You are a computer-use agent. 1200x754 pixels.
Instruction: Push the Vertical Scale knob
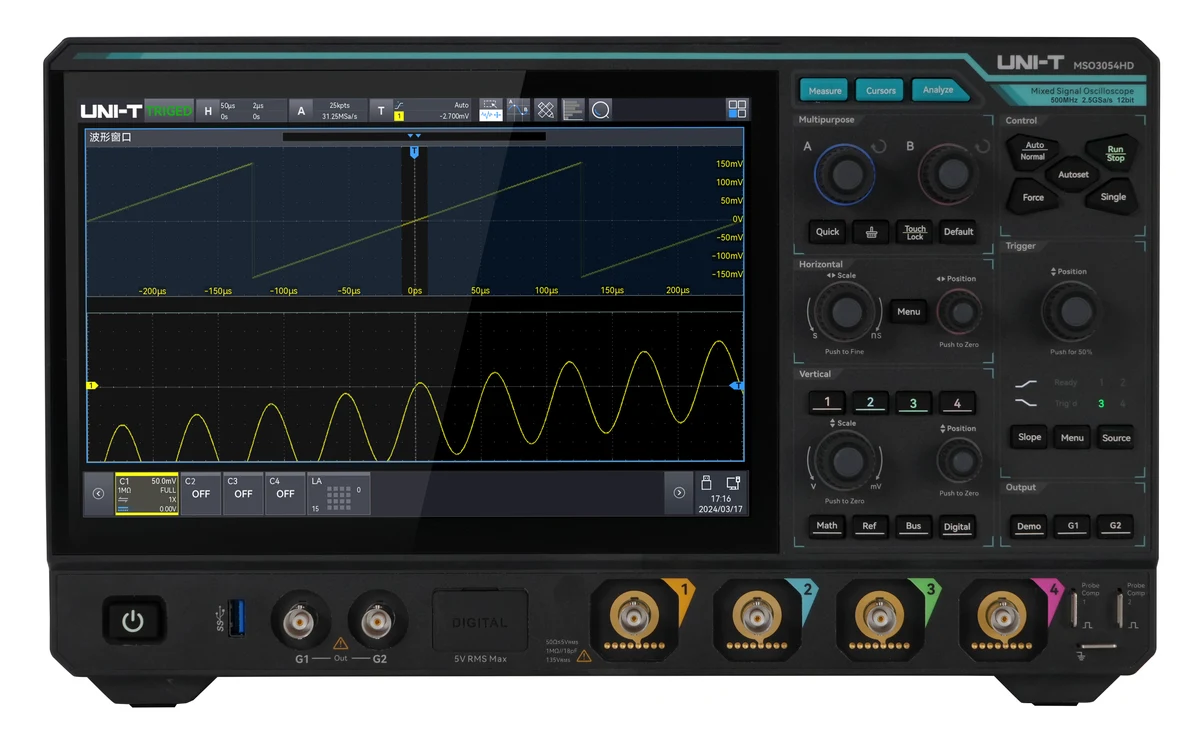pos(846,461)
